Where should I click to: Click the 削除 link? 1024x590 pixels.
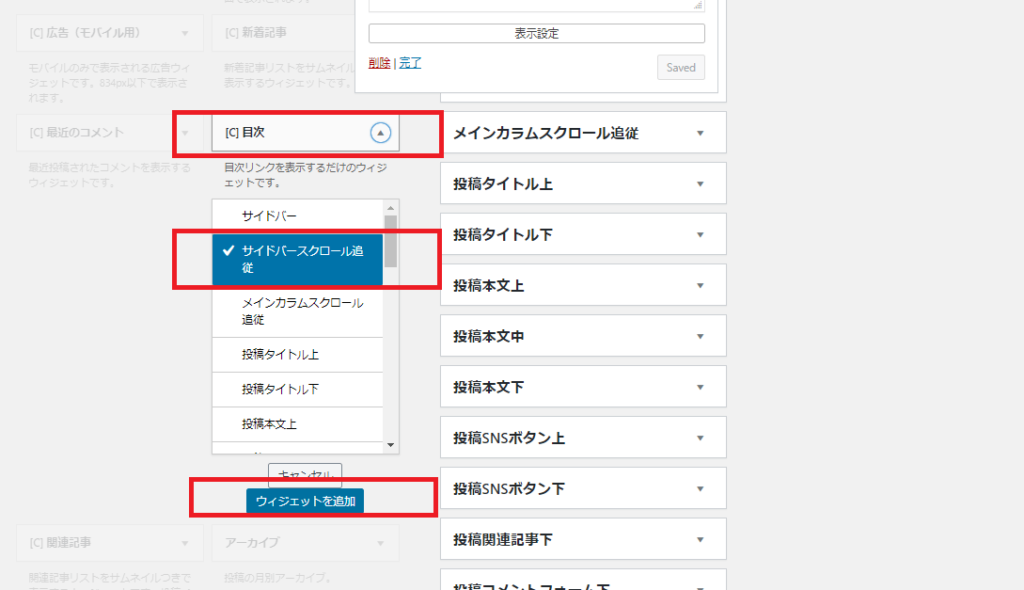click(379, 63)
